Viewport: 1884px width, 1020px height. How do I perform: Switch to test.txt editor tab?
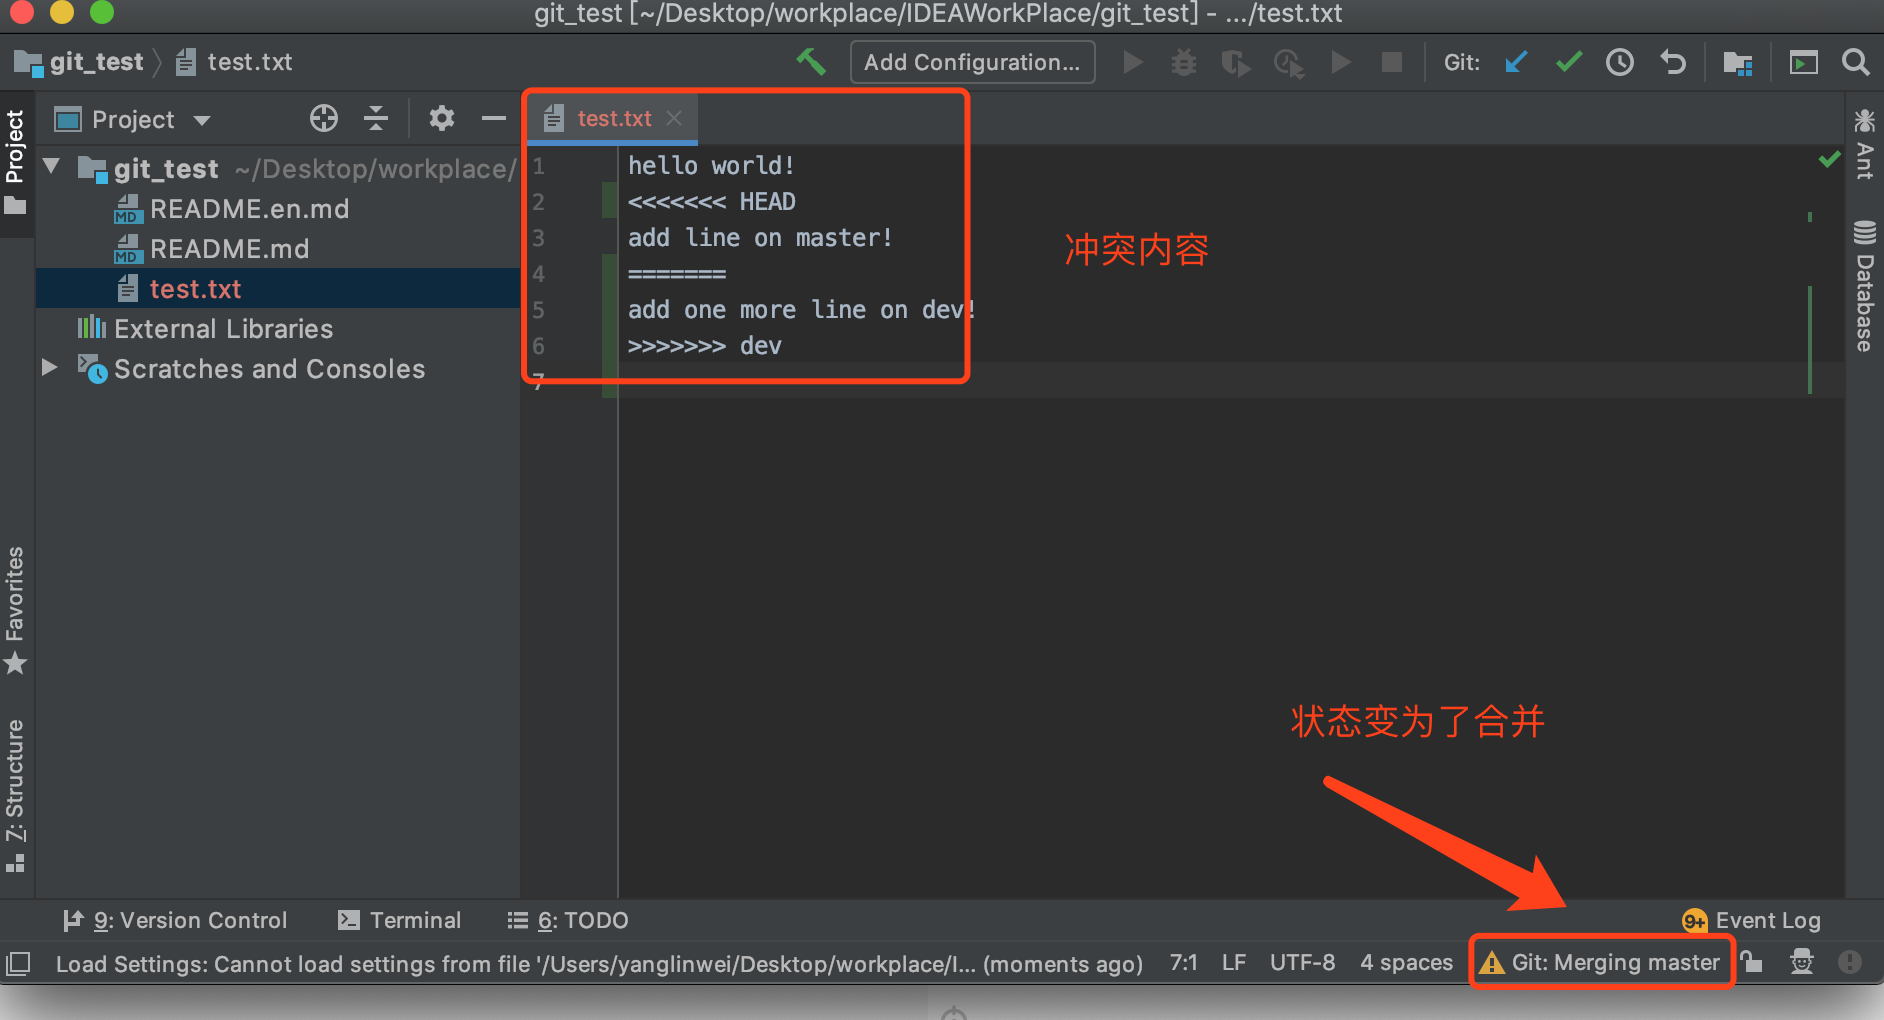coord(613,118)
